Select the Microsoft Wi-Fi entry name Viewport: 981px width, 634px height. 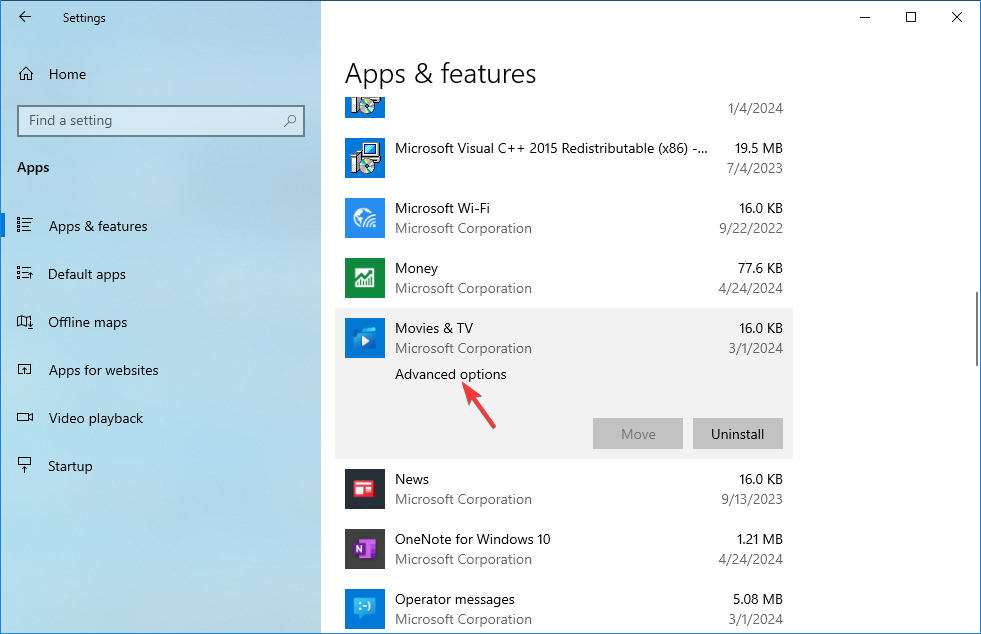[x=442, y=208]
